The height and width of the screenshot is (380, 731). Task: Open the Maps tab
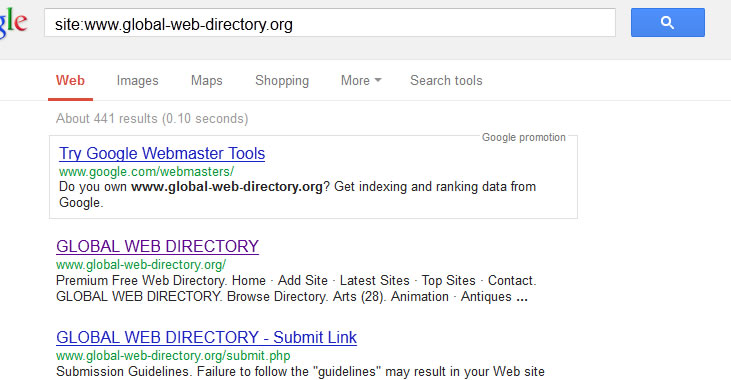[207, 80]
